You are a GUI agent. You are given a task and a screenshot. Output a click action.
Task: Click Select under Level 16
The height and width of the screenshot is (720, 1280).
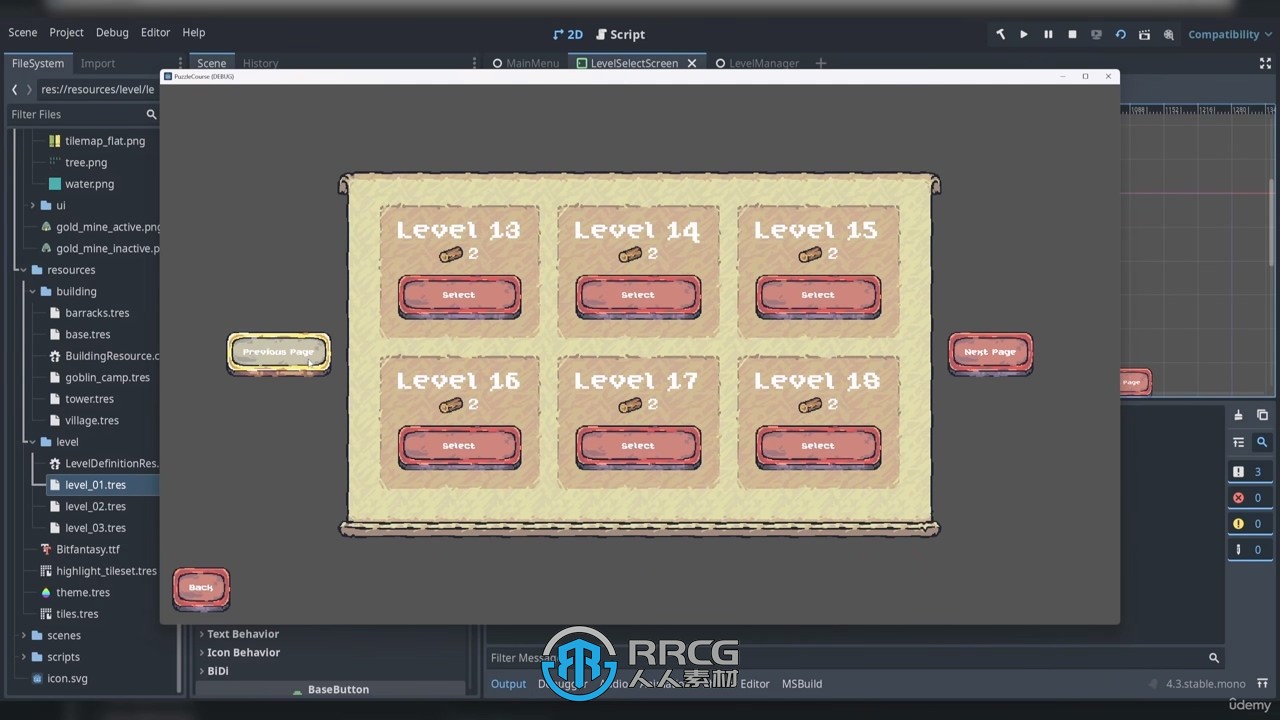[x=459, y=446]
